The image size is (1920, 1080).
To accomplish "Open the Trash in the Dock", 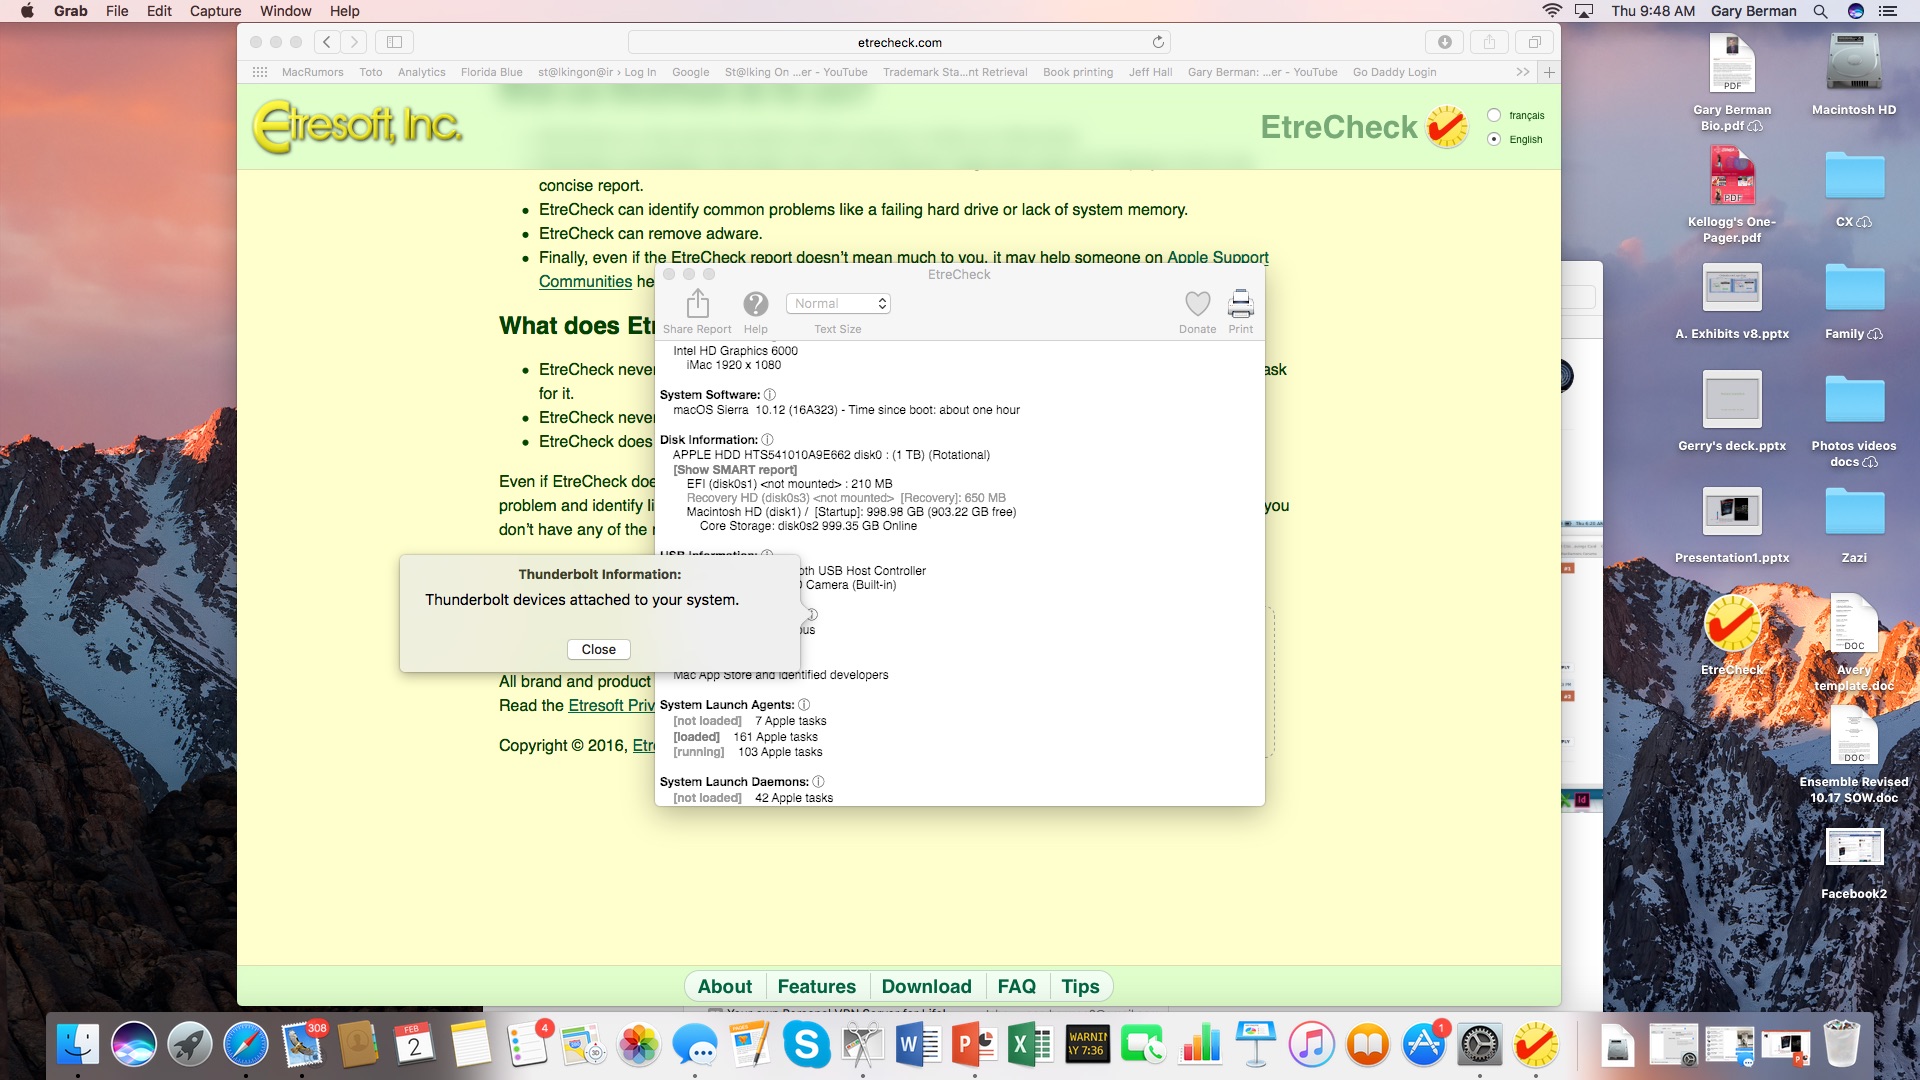I will (x=1842, y=1045).
